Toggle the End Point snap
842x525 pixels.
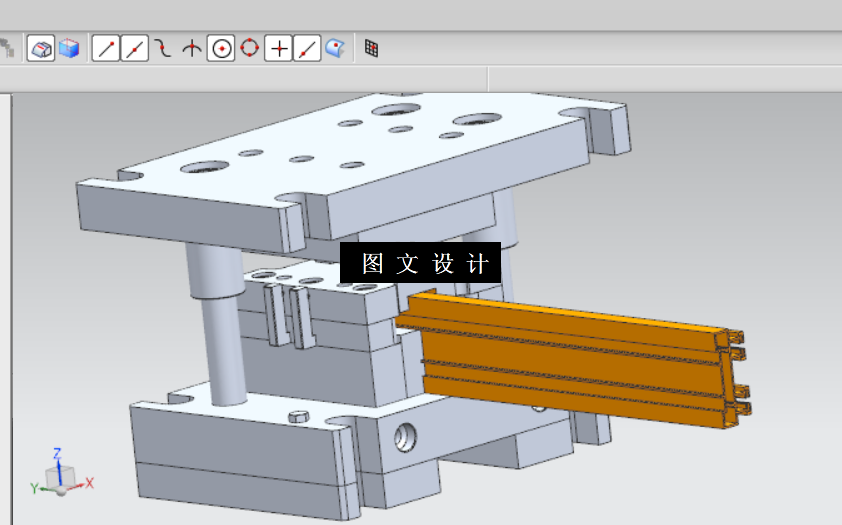(x=106, y=48)
